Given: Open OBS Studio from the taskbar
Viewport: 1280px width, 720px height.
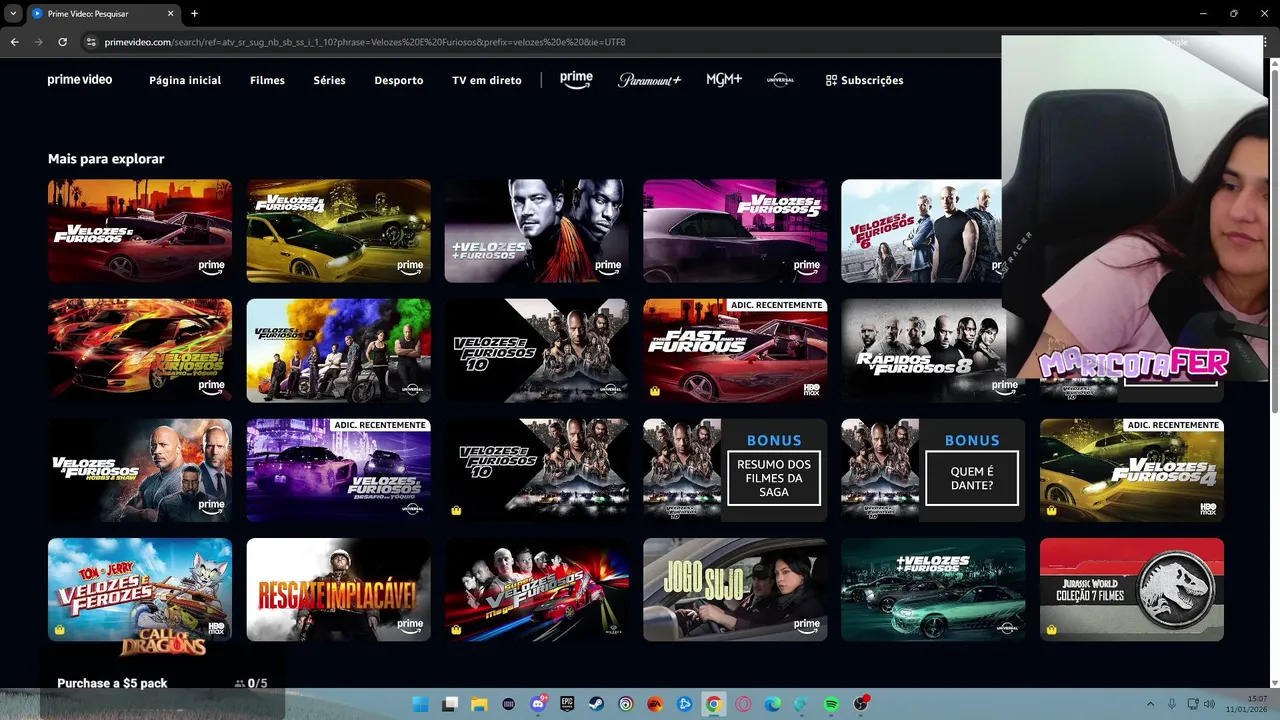Looking at the screenshot, I should [x=860, y=704].
